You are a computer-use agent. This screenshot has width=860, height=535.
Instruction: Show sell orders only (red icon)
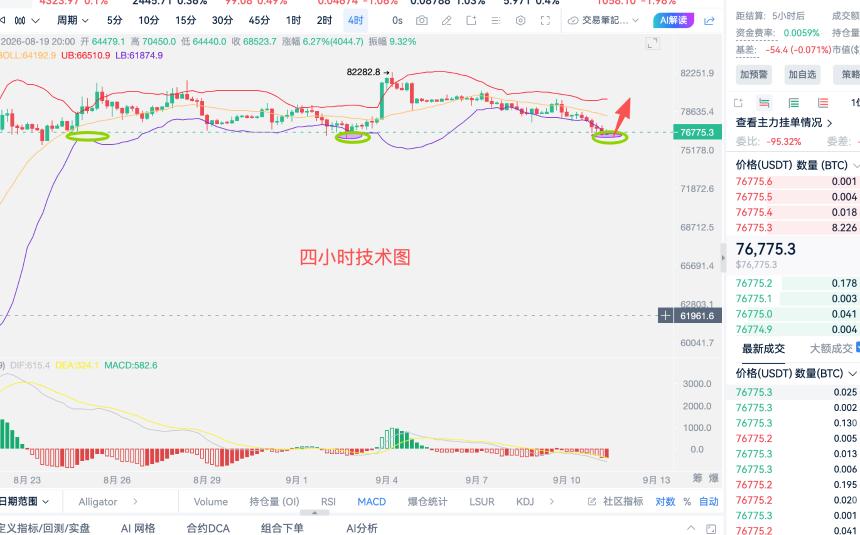(x=823, y=103)
